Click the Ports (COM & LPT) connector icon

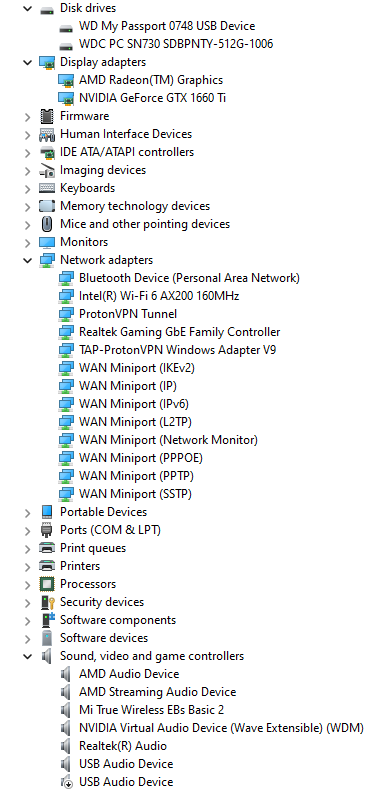click(x=47, y=530)
